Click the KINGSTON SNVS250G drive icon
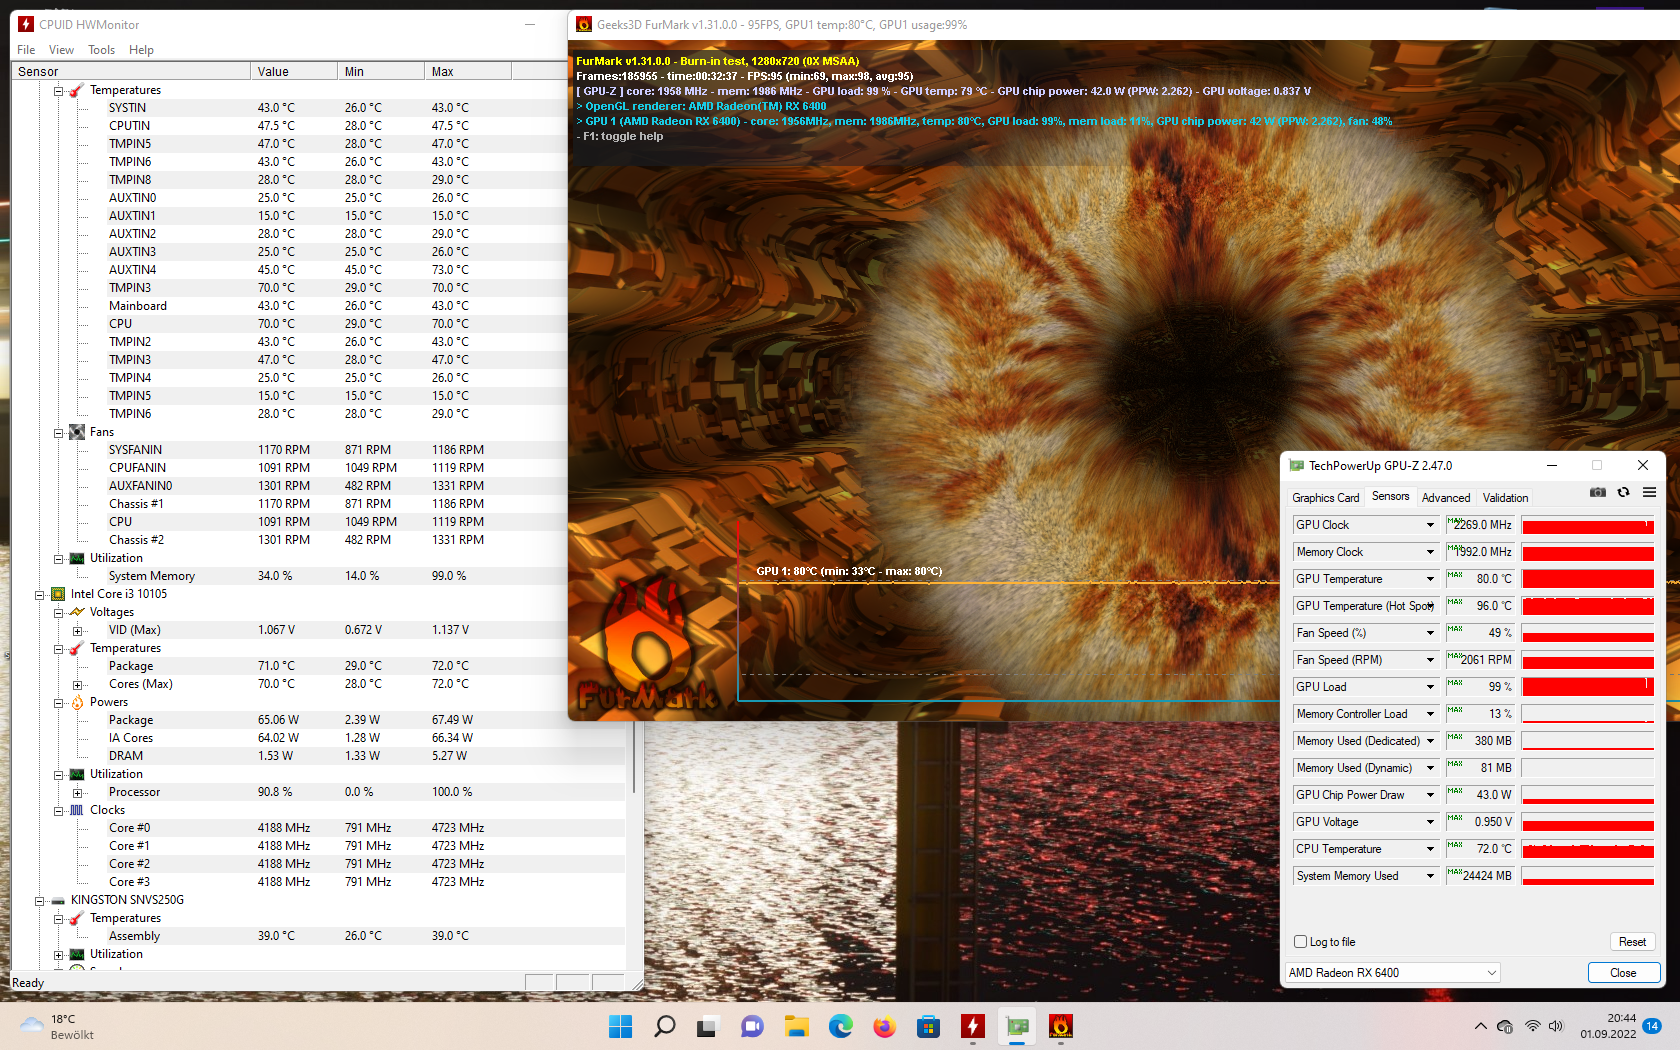 point(58,900)
